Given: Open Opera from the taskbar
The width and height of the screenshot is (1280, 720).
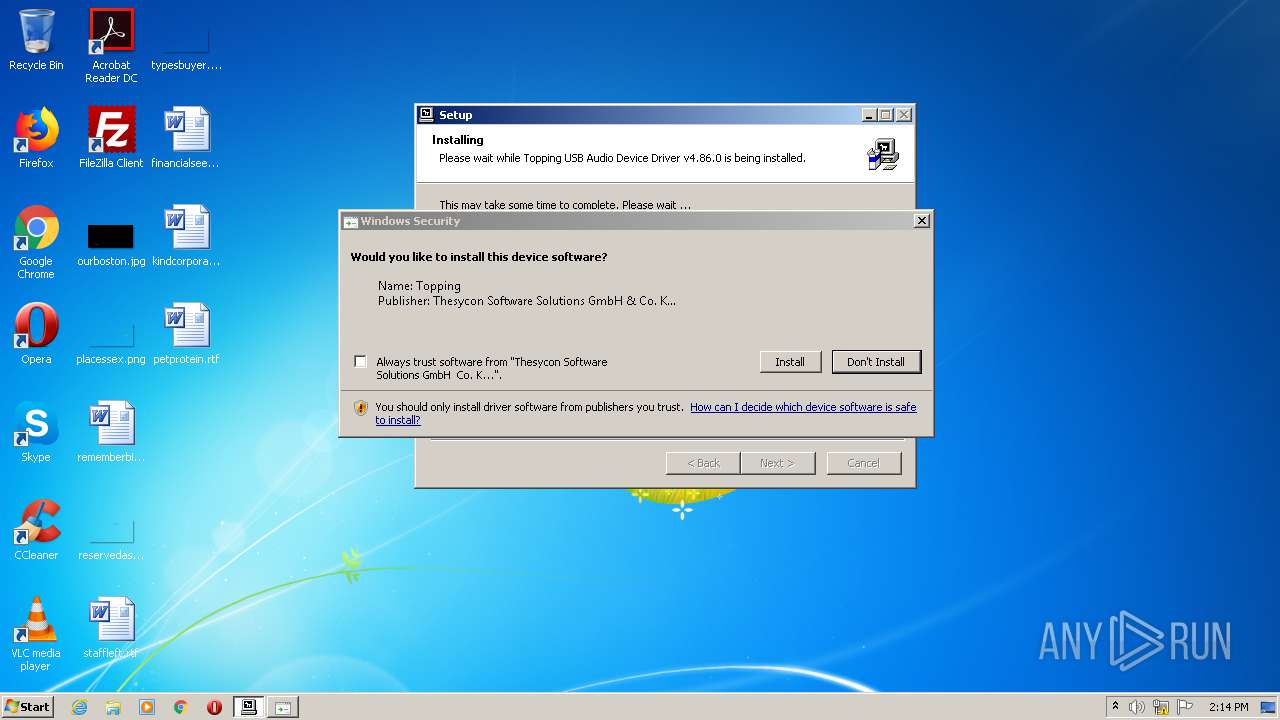Looking at the screenshot, I should pos(214,707).
